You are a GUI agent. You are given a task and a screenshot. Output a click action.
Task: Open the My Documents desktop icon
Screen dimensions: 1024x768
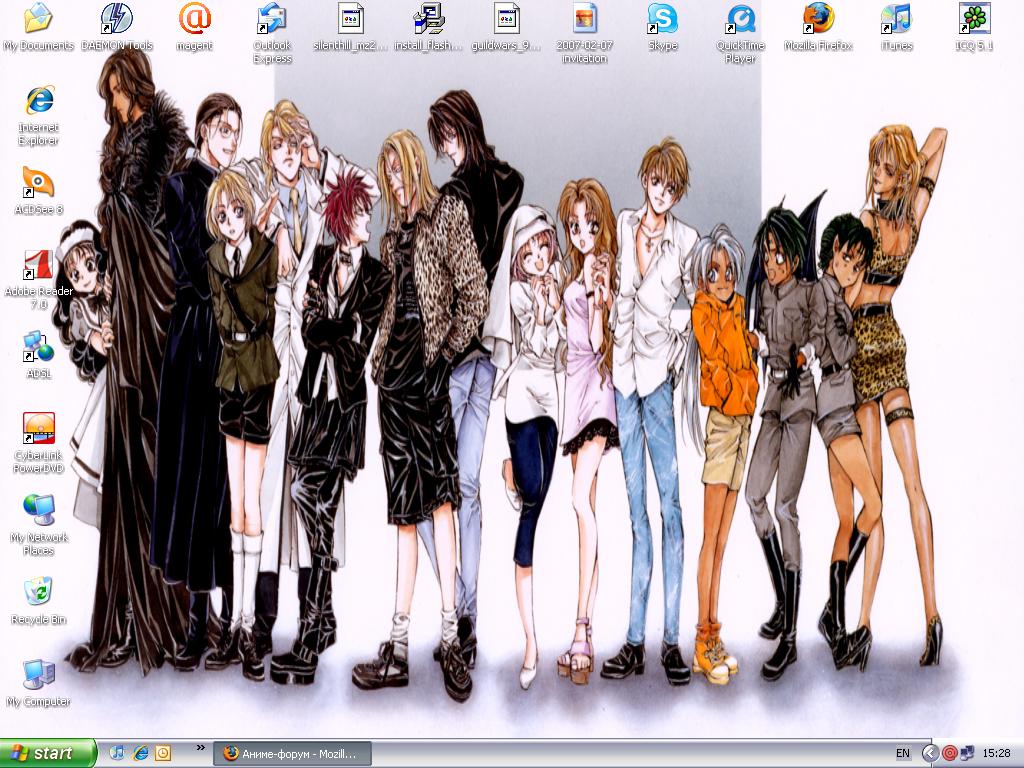[39, 27]
